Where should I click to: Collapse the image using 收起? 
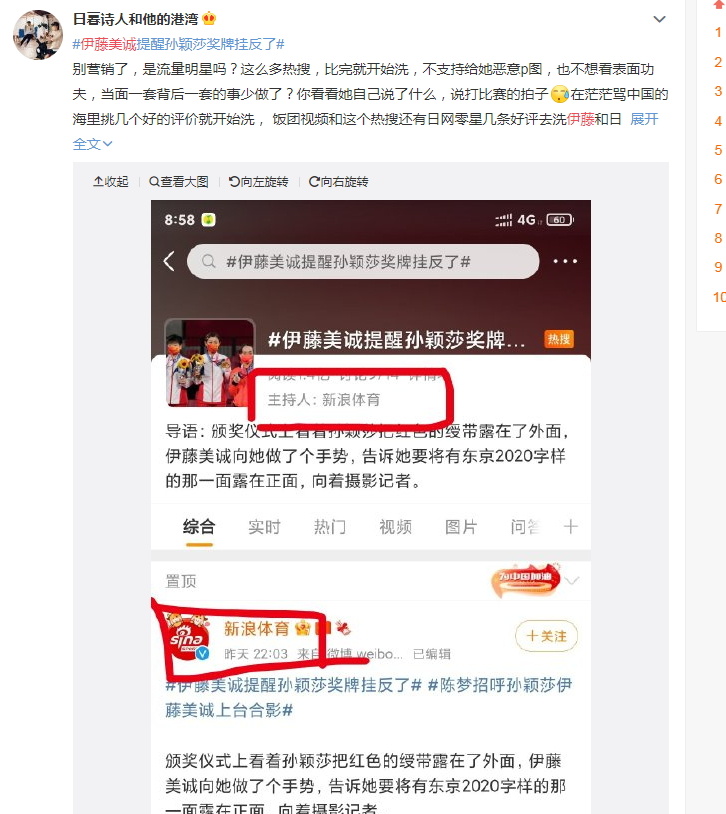[111, 182]
